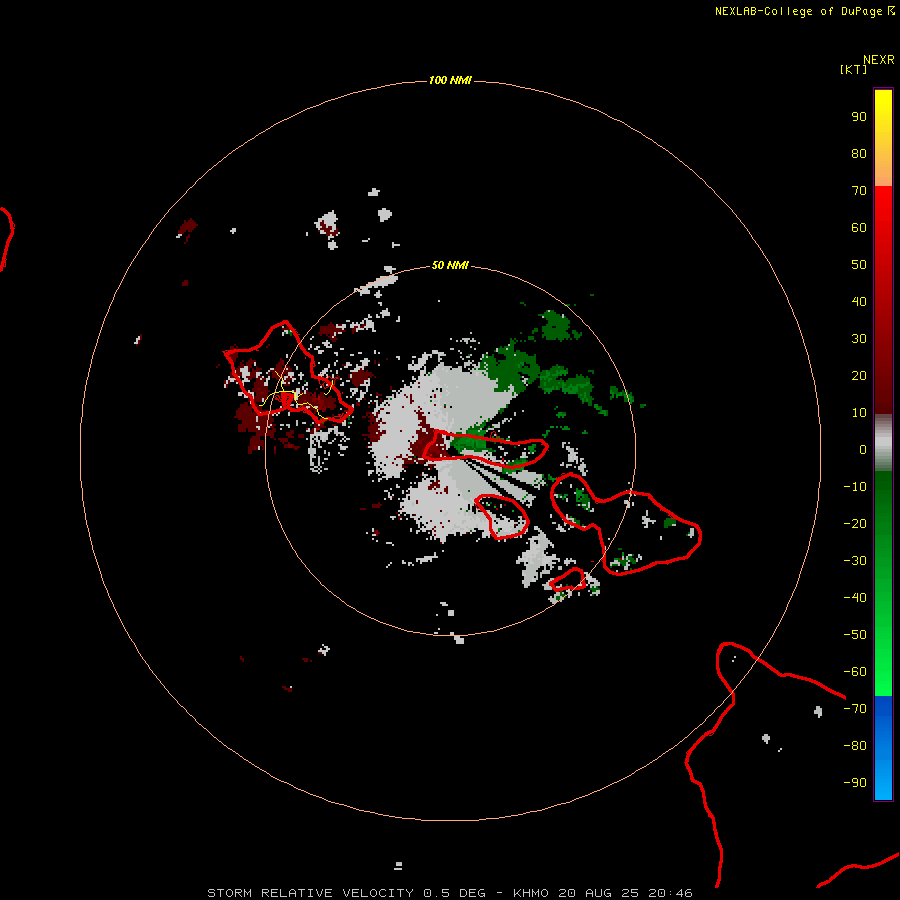Click the -10 value on the velocity scale
The width and height of the screenshot is (900, 900).
pyautogui.click(x=855, y=487)
